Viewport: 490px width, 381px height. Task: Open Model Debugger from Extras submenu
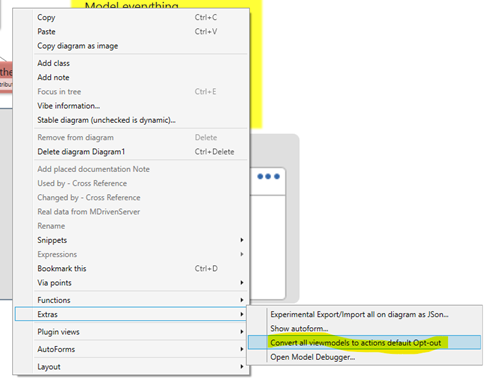(x=364, y=357)
